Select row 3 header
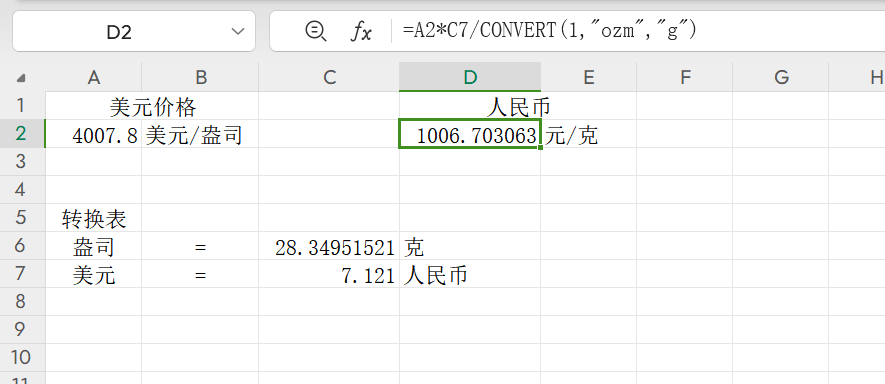 [22, 162]
